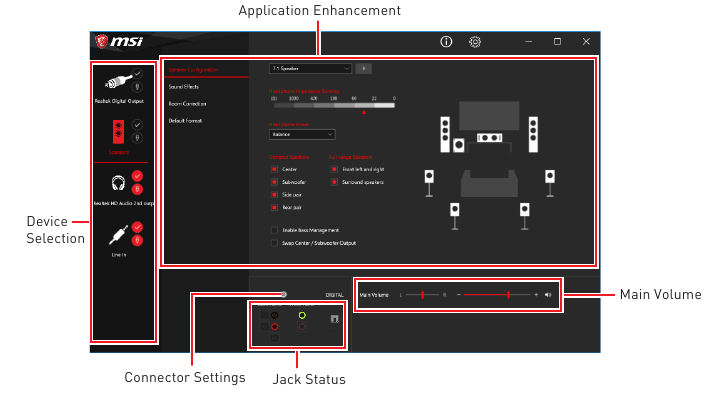718x393 pixels.
Task: Test the right side speaker in diagram
Action: click(550, 183)
